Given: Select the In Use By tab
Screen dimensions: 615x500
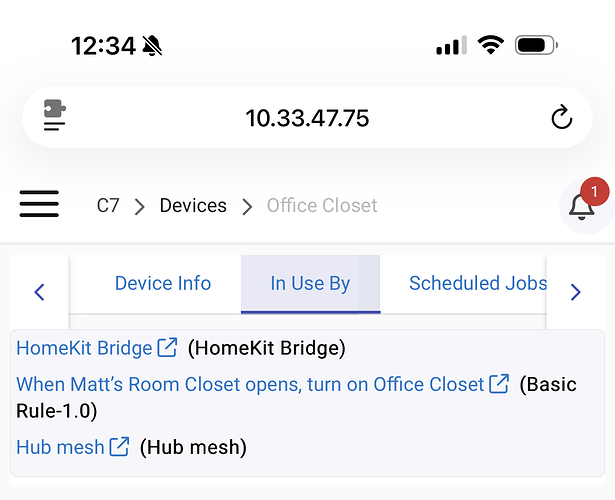Looking at the screenshot, I should point(310,284).
